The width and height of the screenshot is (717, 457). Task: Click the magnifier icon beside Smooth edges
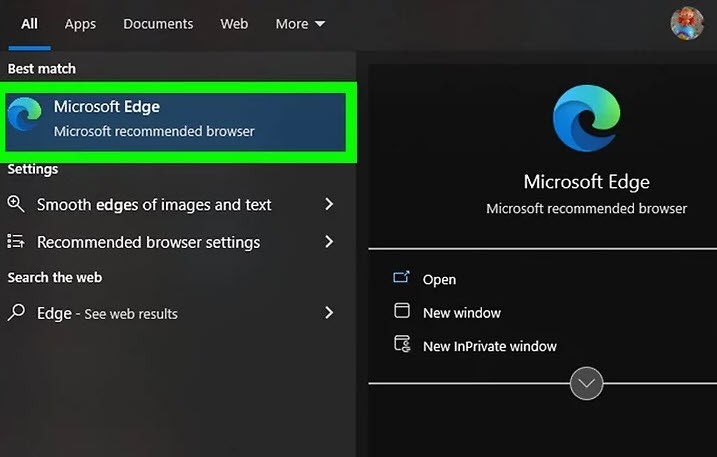click(x=16, y=204)
